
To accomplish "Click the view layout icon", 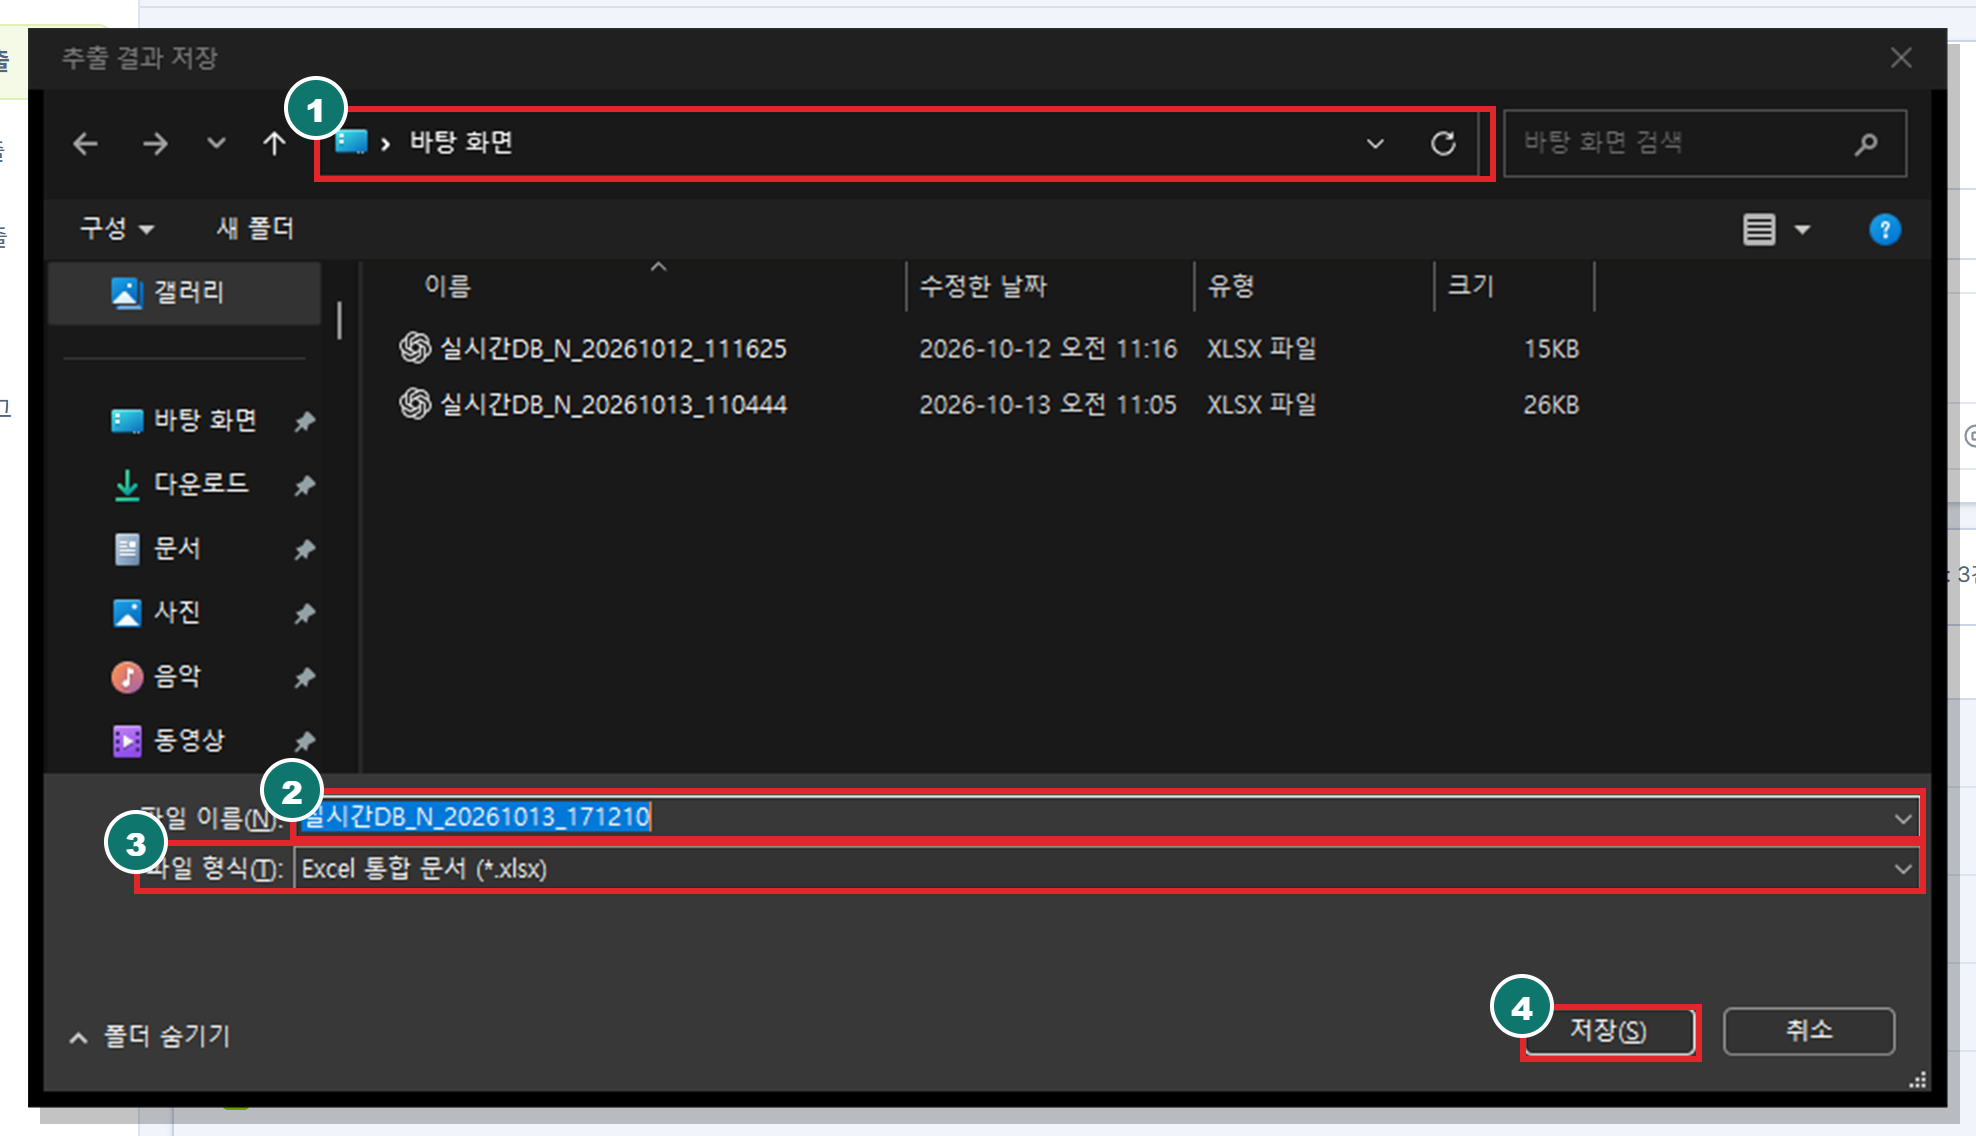I will point(1759,230).
